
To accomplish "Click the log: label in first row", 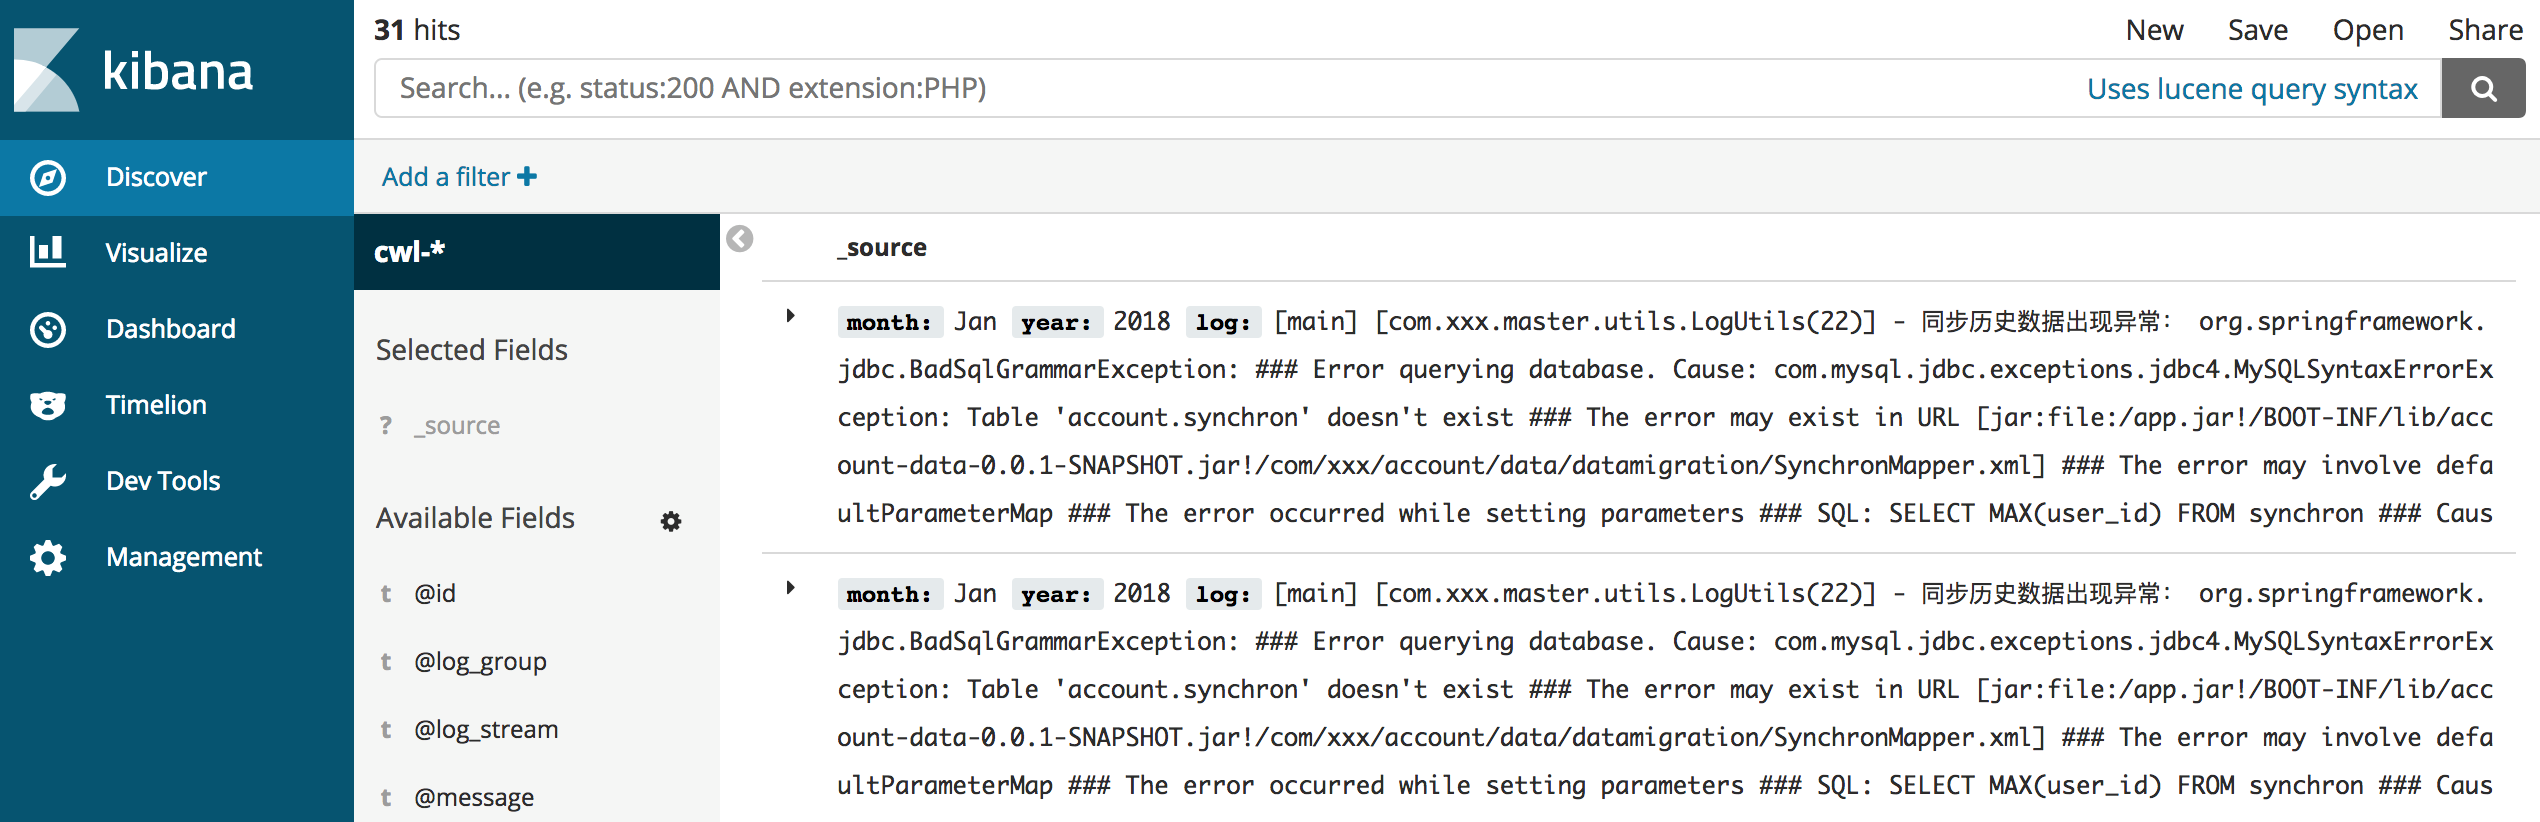I will (1224, 322).
